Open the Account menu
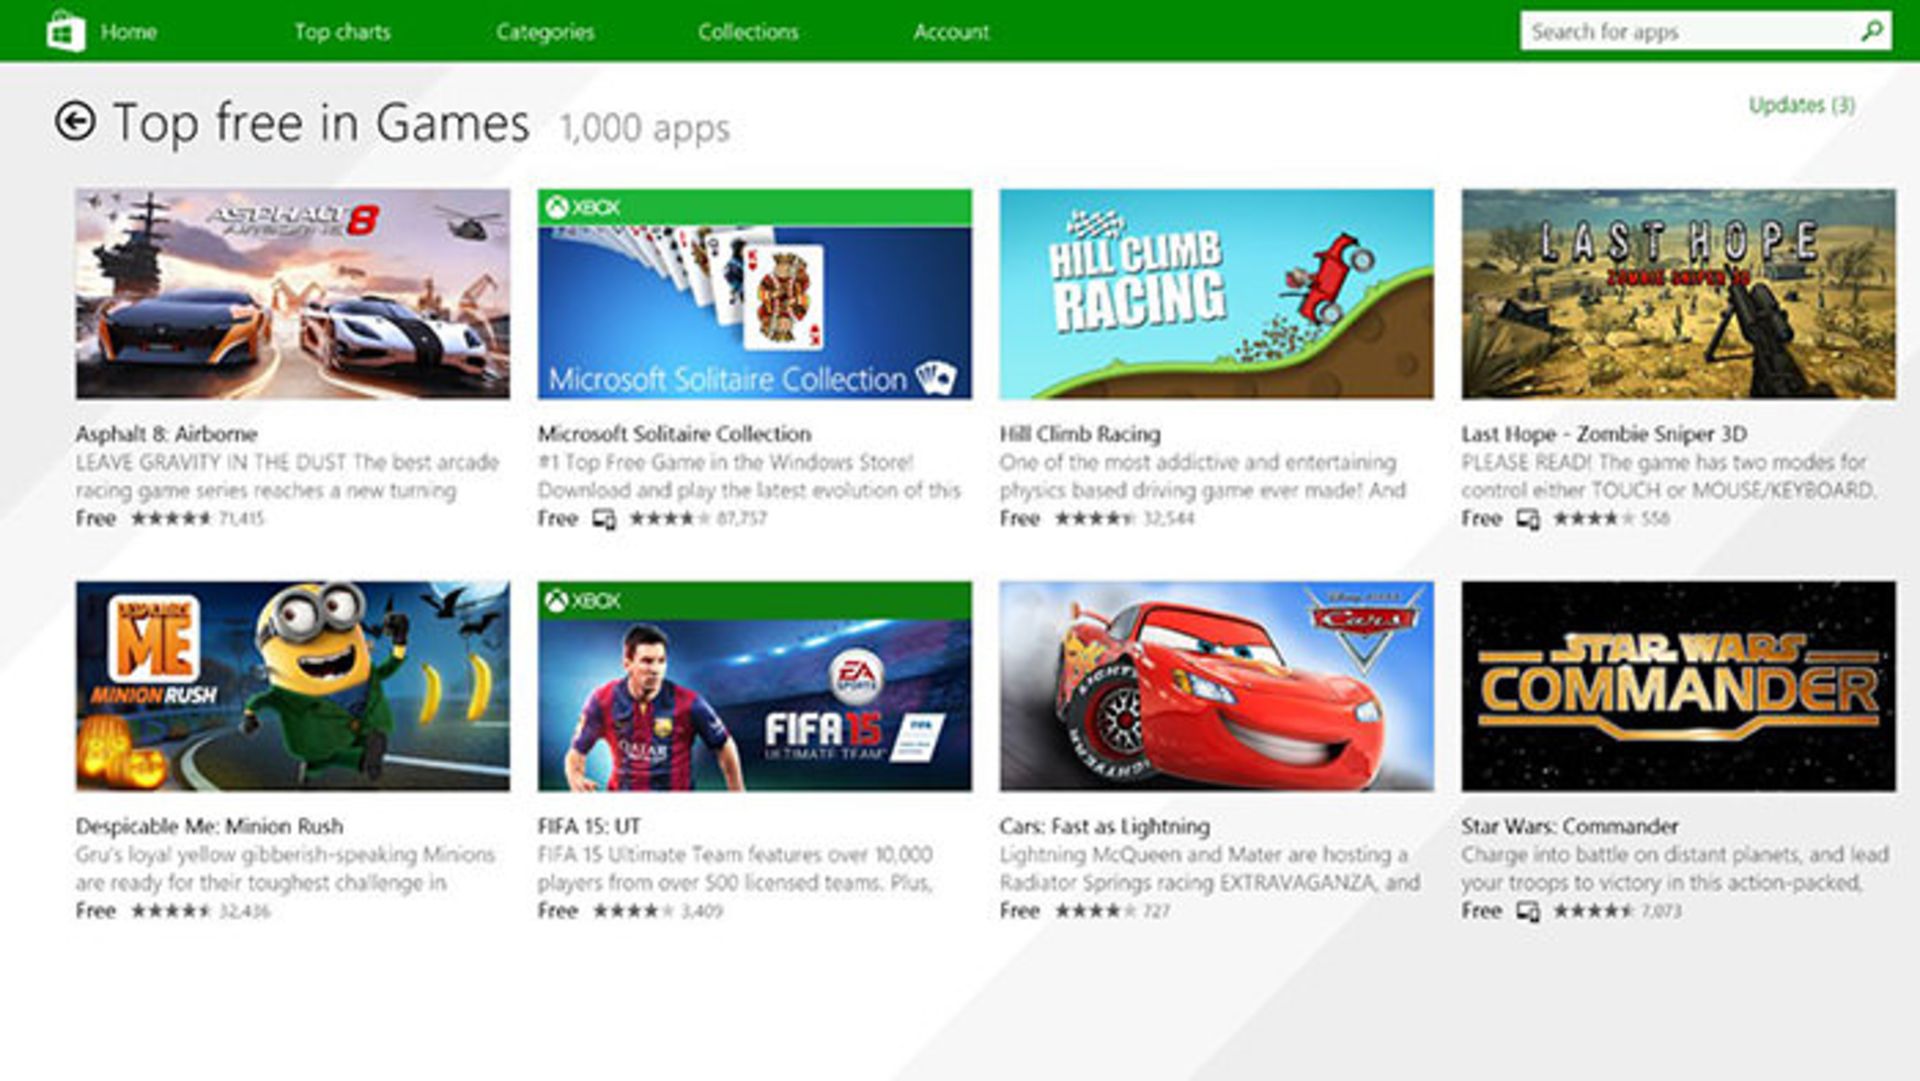The height and width of the screenshot is (1081, 1920). tap(951, 32)
